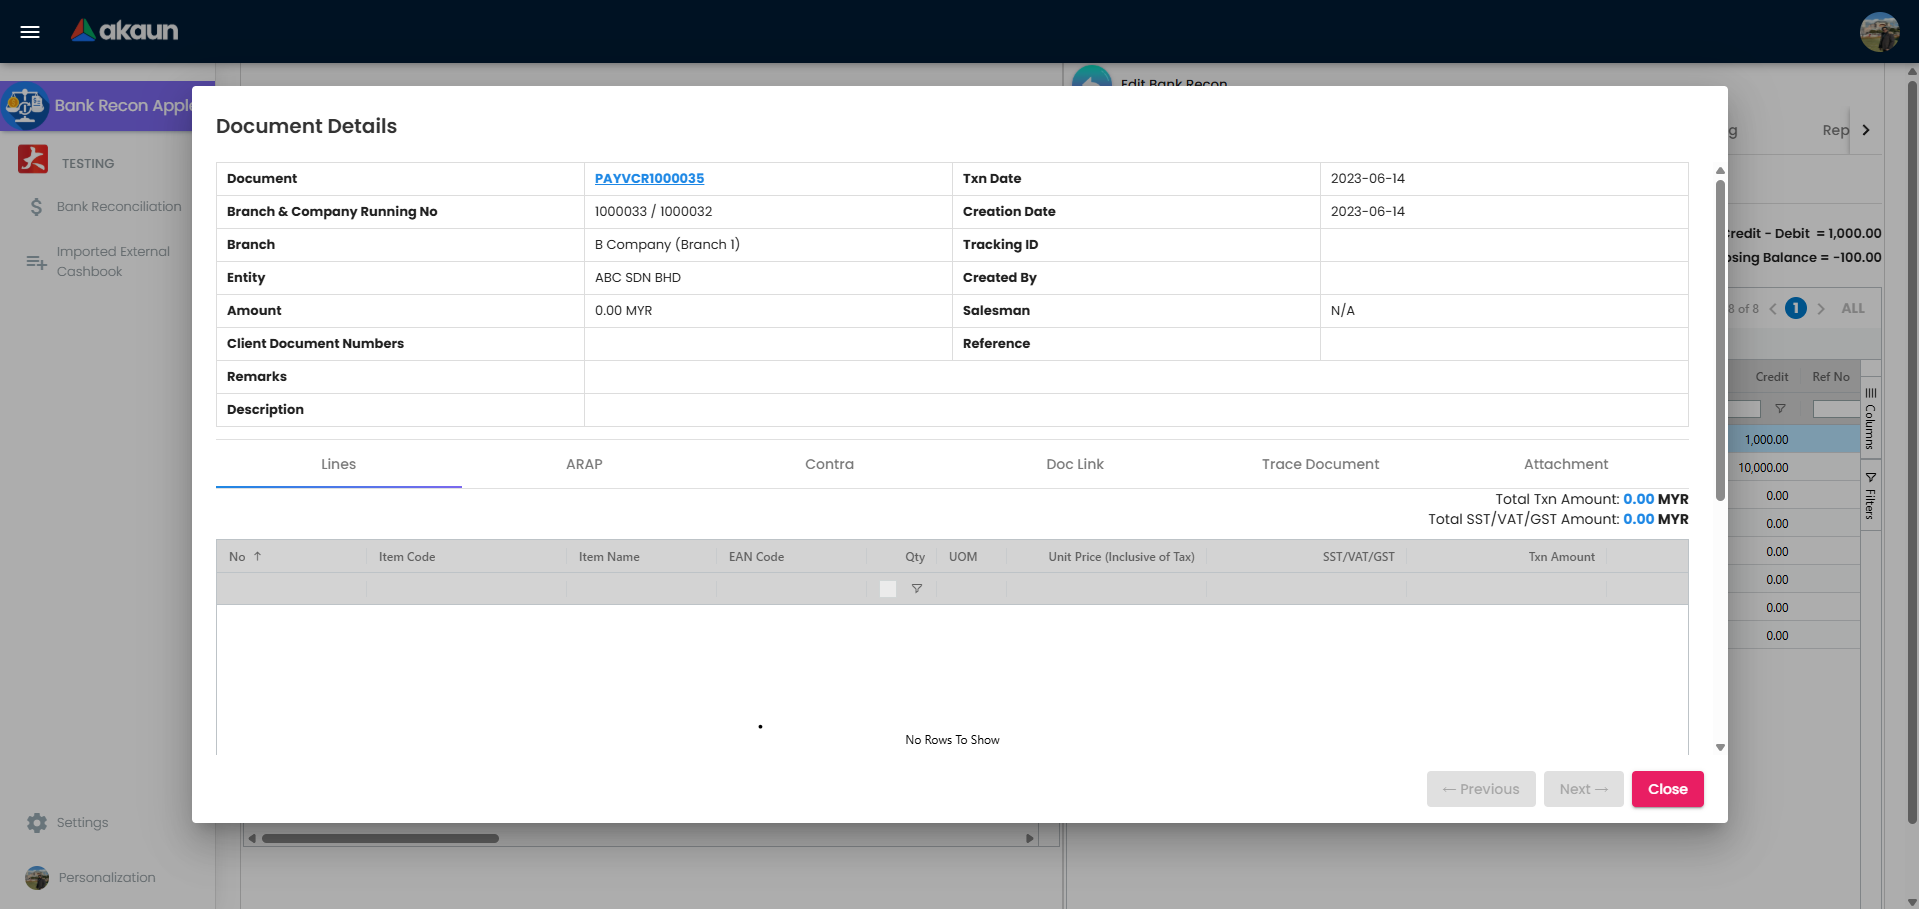
Task: Click page 1 pagination badge
Action: click(x=1796, y=308)
